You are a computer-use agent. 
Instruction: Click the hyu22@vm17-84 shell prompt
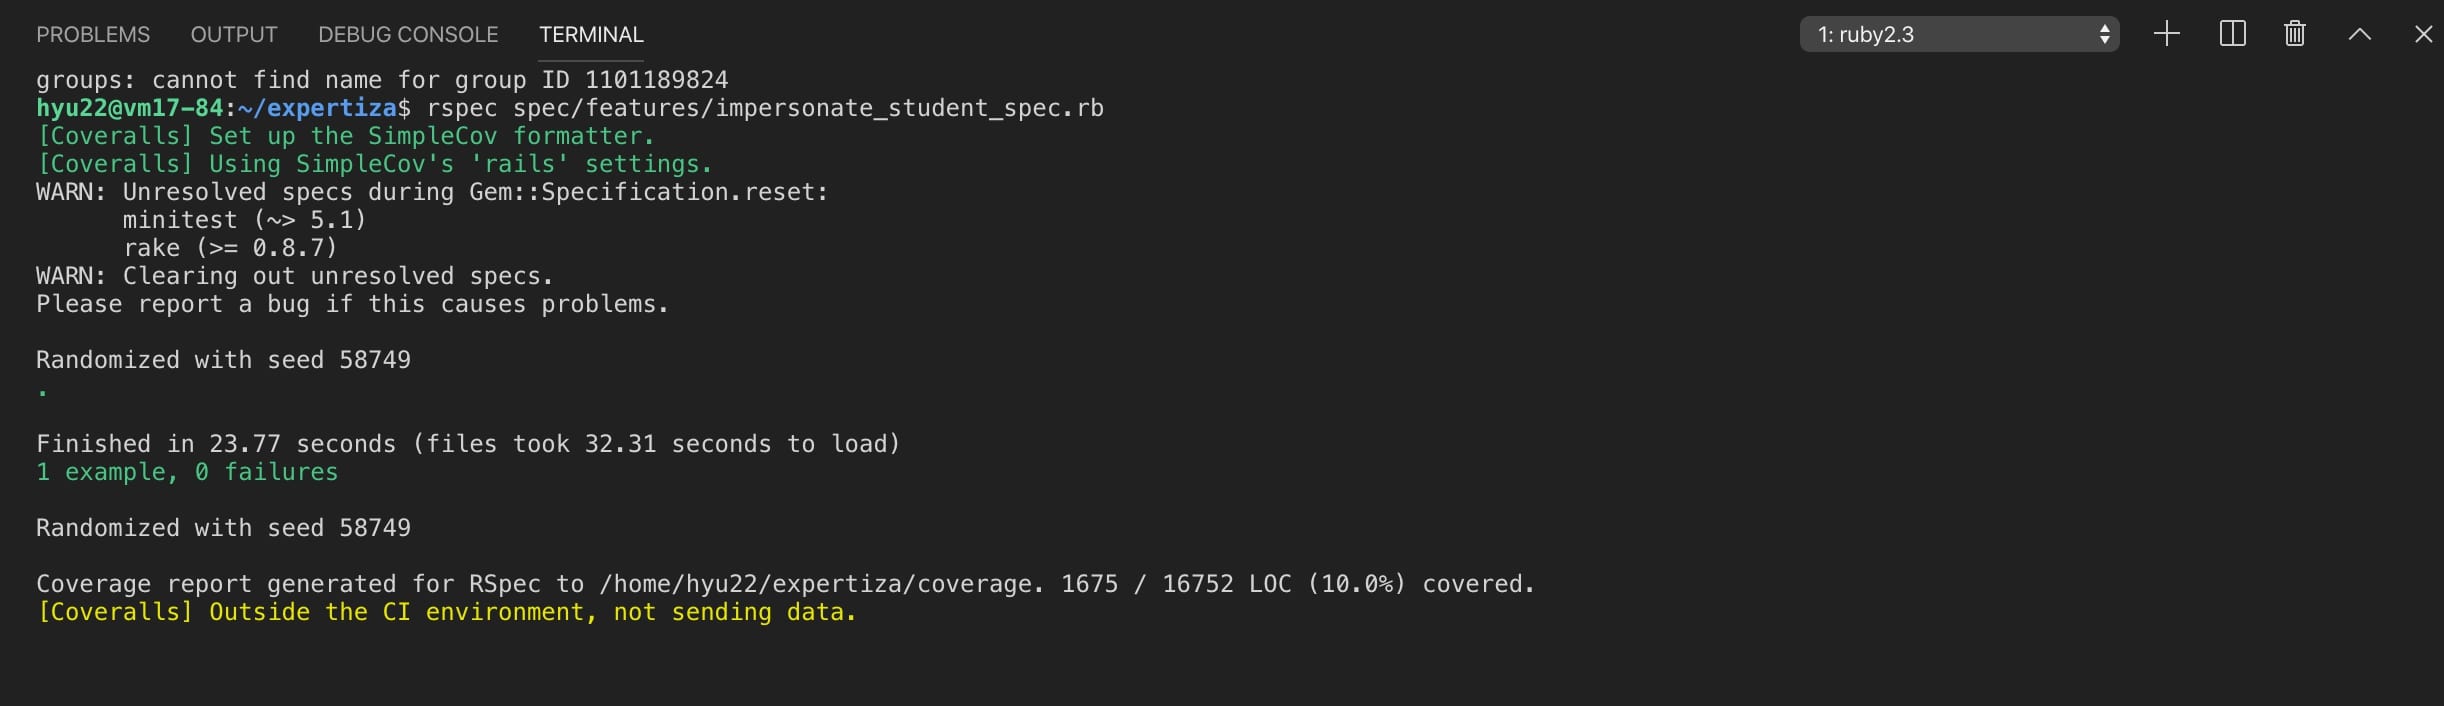point(130,108)
